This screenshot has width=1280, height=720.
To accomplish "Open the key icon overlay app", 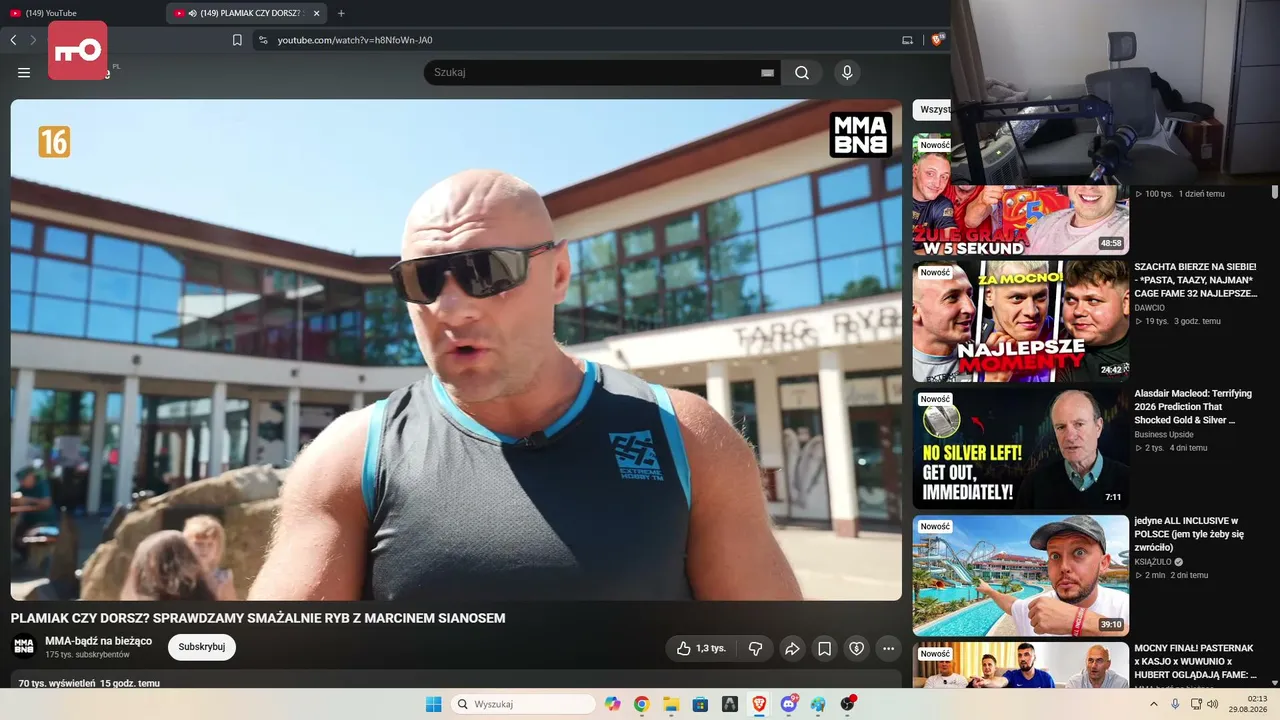I will pyautogui.click(x=77, y=50).
